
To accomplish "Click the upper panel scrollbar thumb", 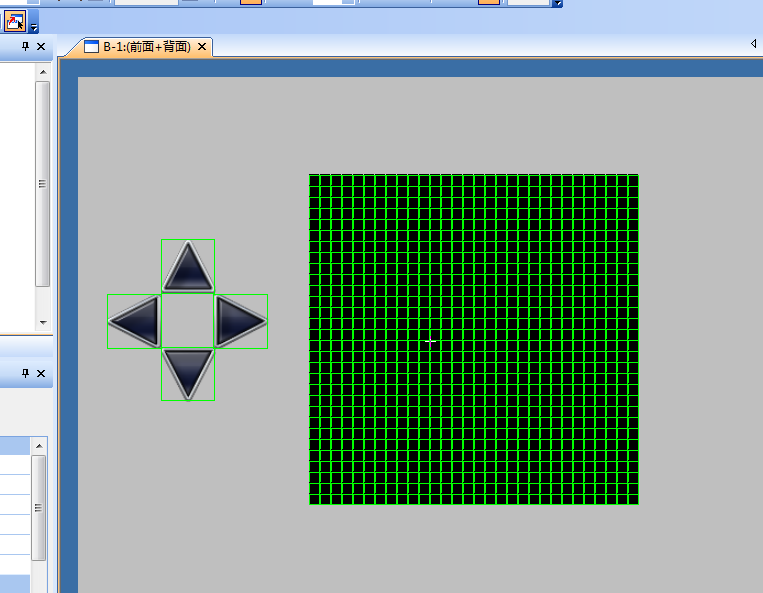I will tap(43, 184).
